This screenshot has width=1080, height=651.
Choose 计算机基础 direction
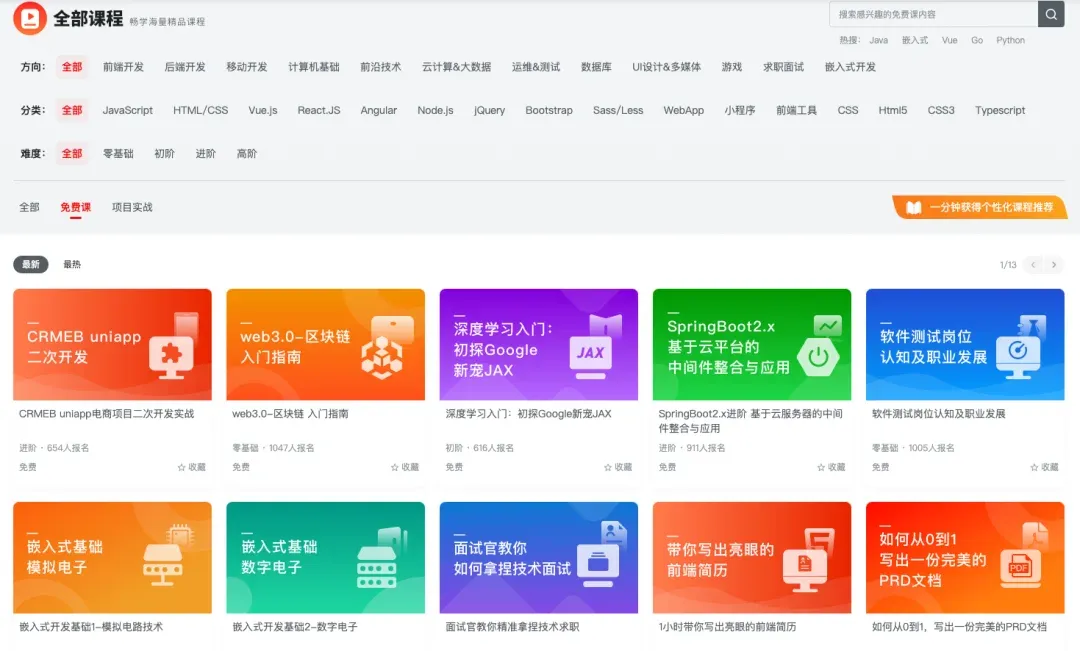313,67
